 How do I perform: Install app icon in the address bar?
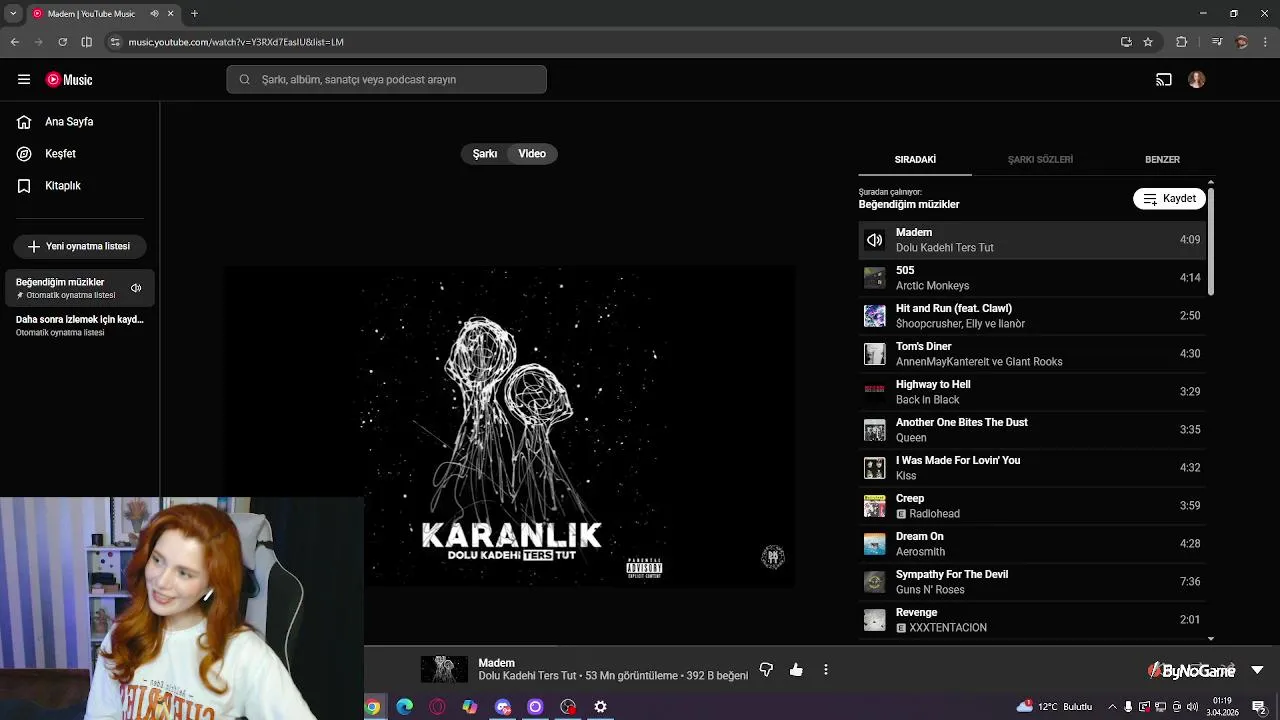coord(1126,42)
